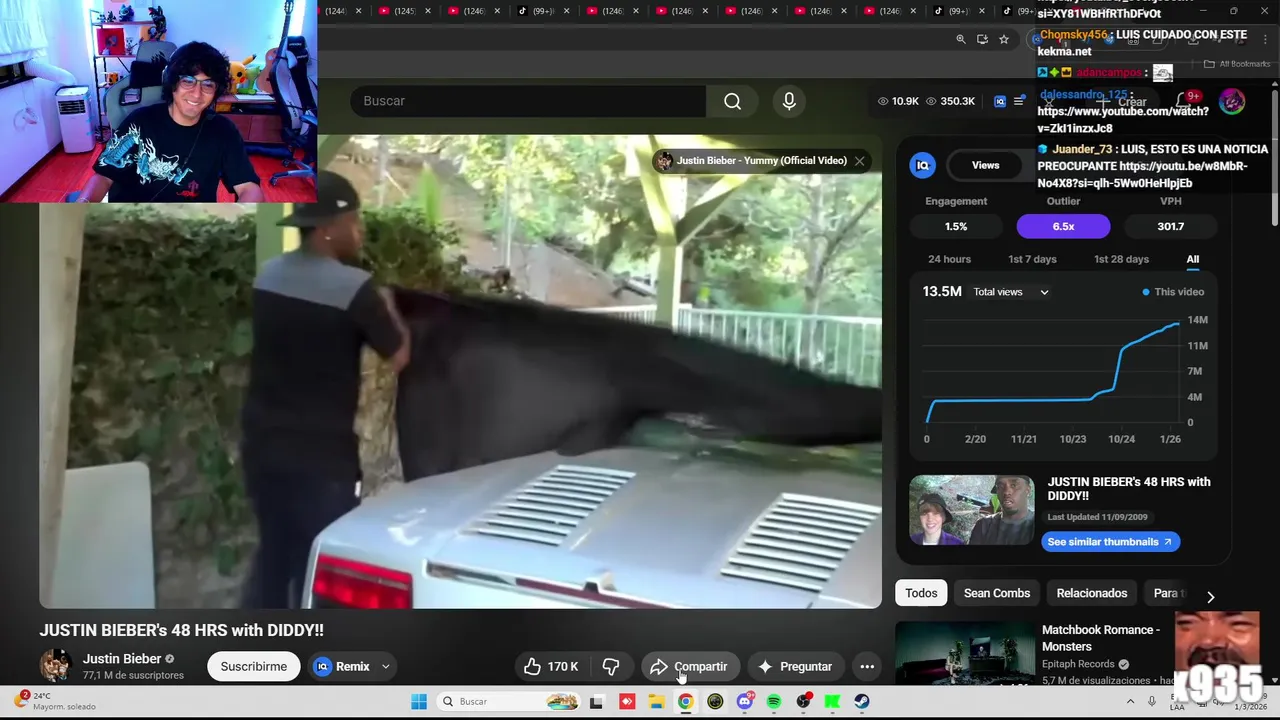Click See similar thumbnails button
This screenshot has width=1280, height=720.
click(1110, 542)
